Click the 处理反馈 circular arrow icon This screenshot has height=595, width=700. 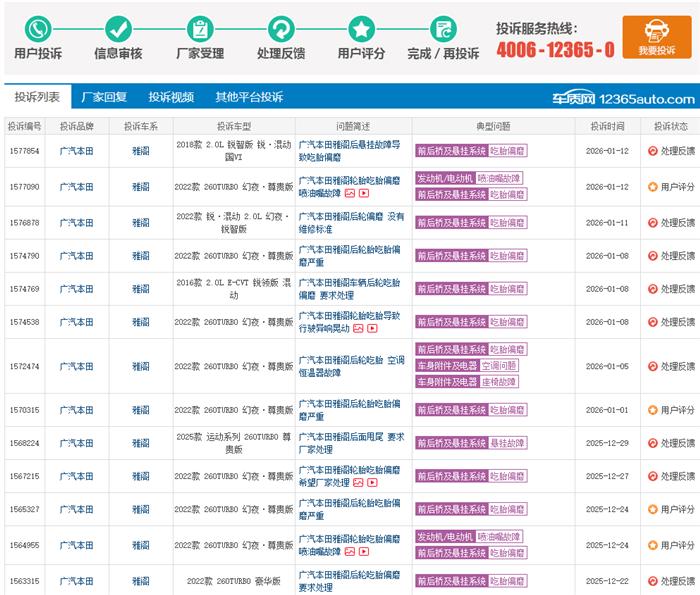tap(281, 27)
